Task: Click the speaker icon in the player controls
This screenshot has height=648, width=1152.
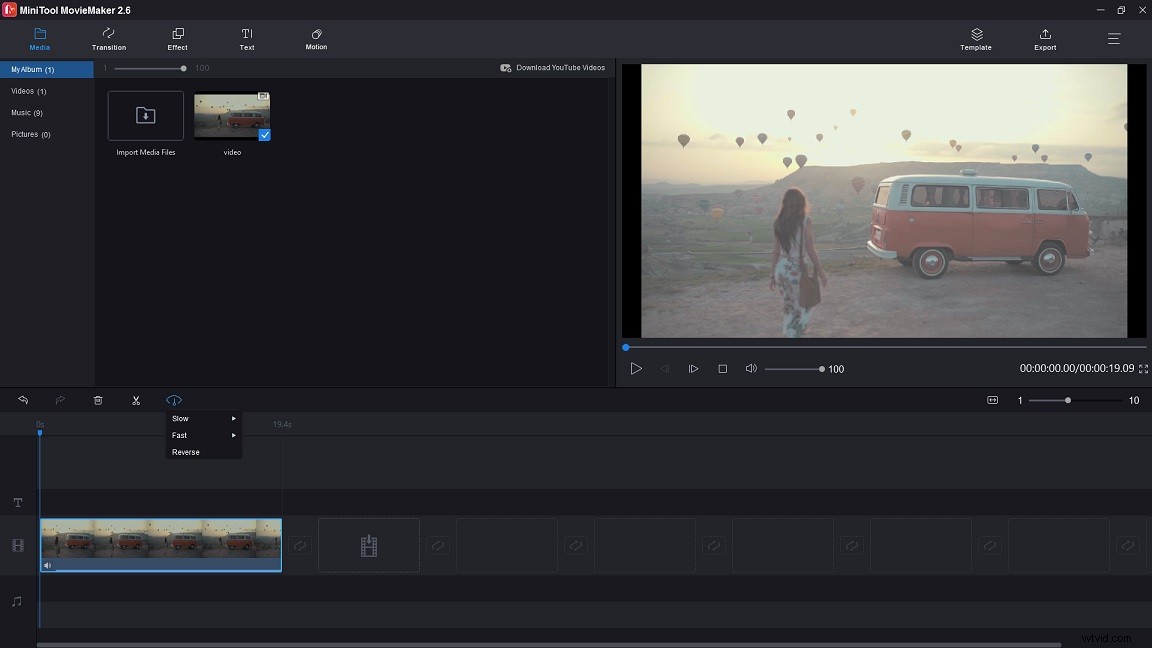Action: point(751,368)
